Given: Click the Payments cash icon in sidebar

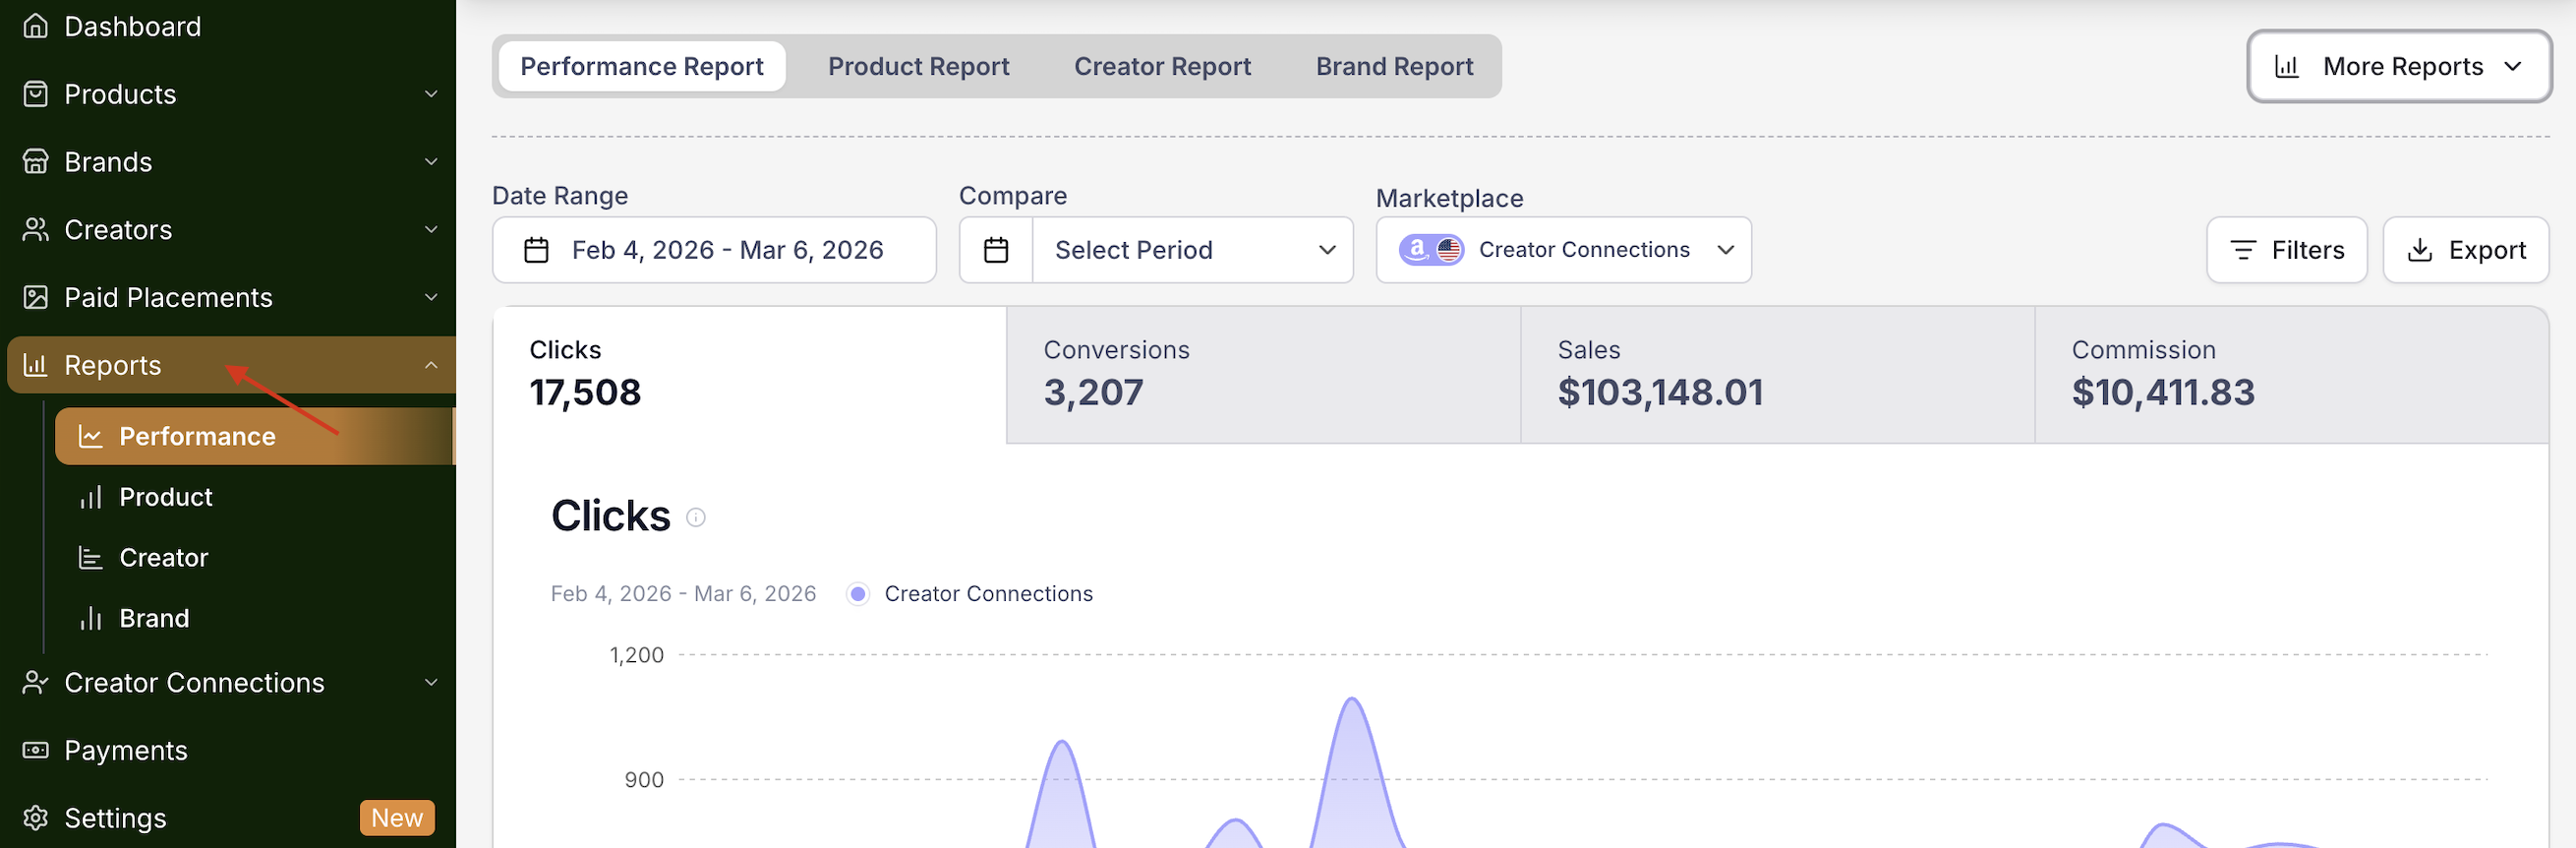Looking at the screenshot, I should [x=35, y=750].
